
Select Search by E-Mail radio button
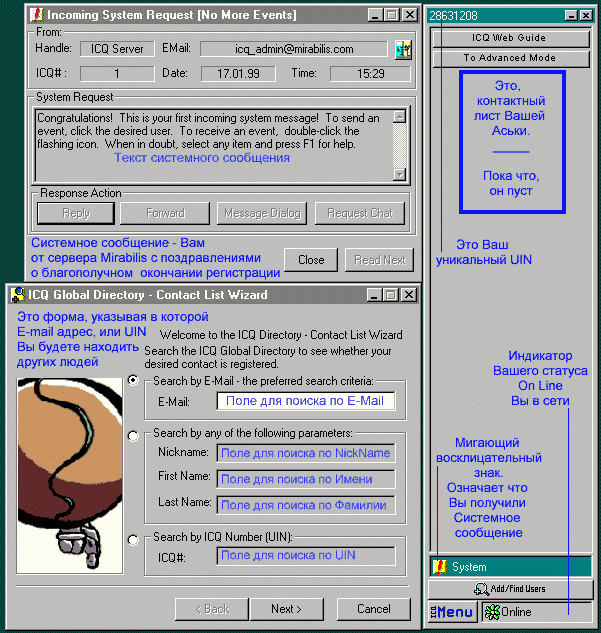click(133, 380)
